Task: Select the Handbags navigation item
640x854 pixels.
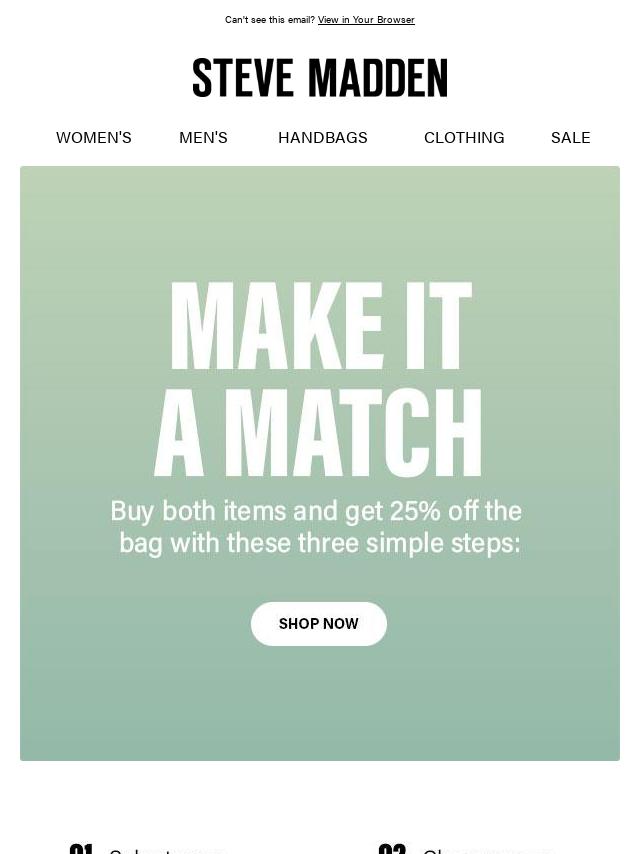Action: (x=323, y=137)
